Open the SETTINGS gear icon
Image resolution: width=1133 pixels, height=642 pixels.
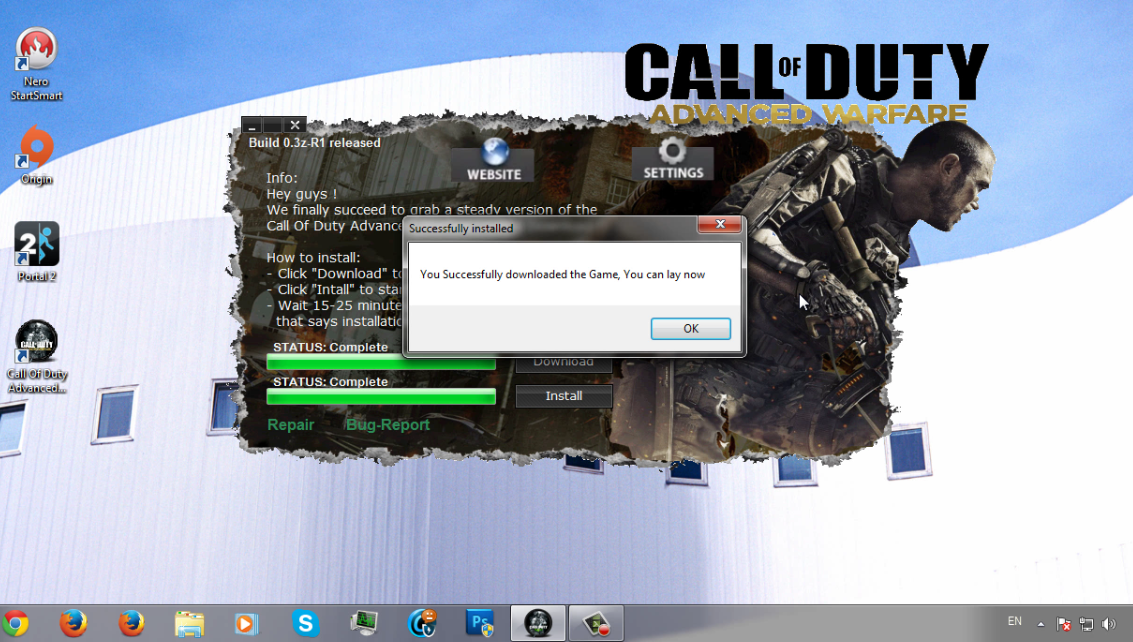(672, 160)
